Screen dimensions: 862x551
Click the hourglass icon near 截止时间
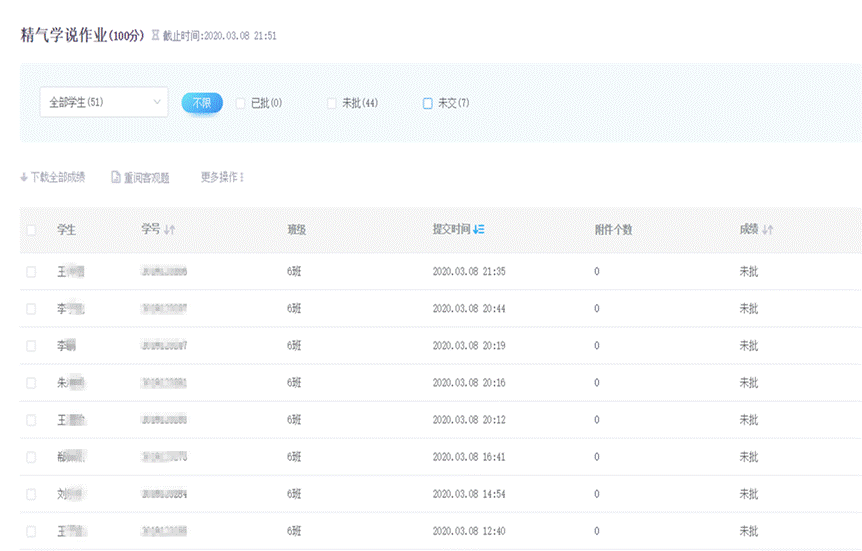[155, 36]
